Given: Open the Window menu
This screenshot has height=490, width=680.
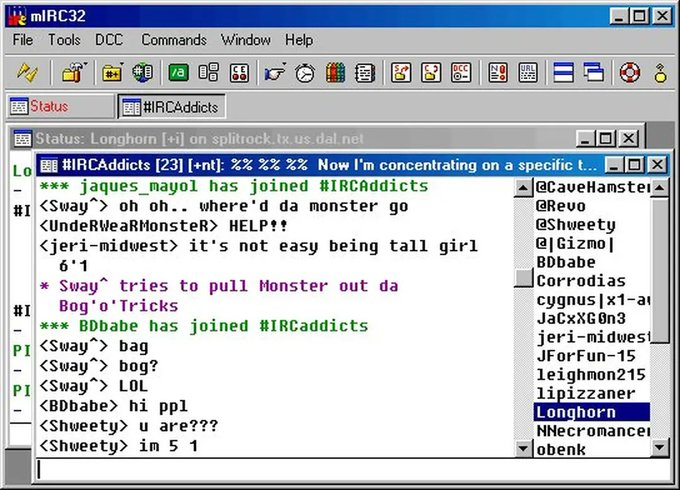Looking at the screenshot, I should (246, 40).
